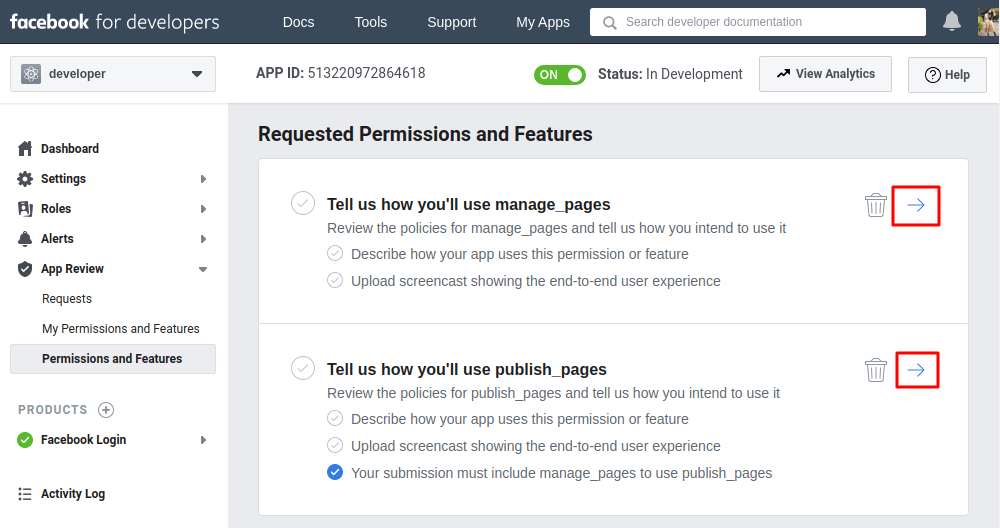Click 'Review the policies for manage_pages' text
Viewport: 1000px width, 528px height.
tap(557, 228)
